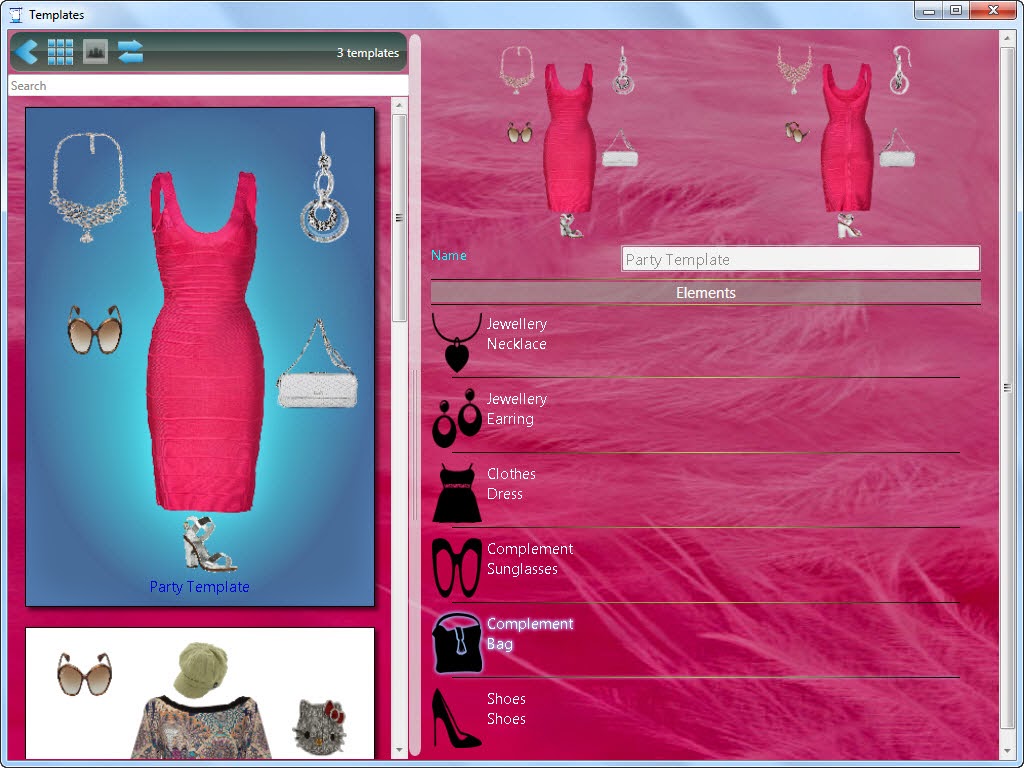1024x768 pixels.
Task: Select the handbag silhouette icon under Elements
Action: [456, 641]
